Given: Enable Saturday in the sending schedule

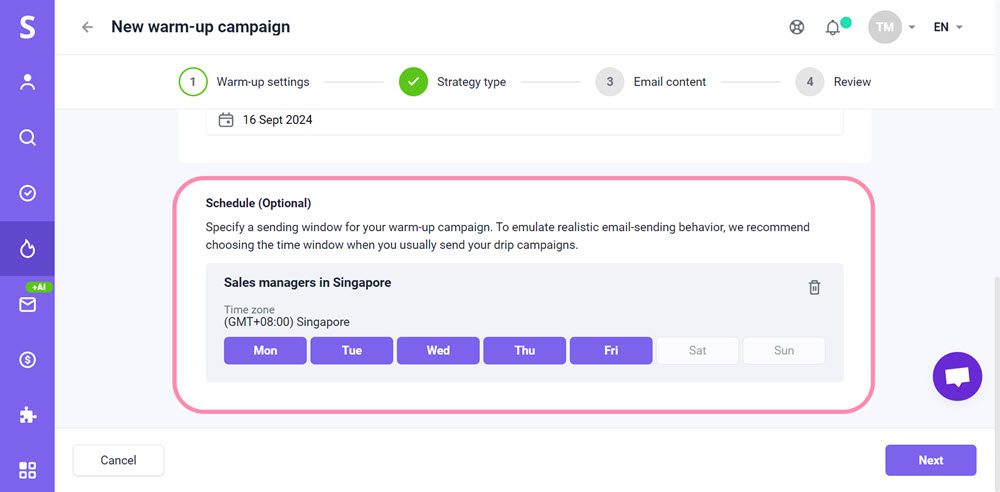Looking at the screenshot, I should click(697, 350).
